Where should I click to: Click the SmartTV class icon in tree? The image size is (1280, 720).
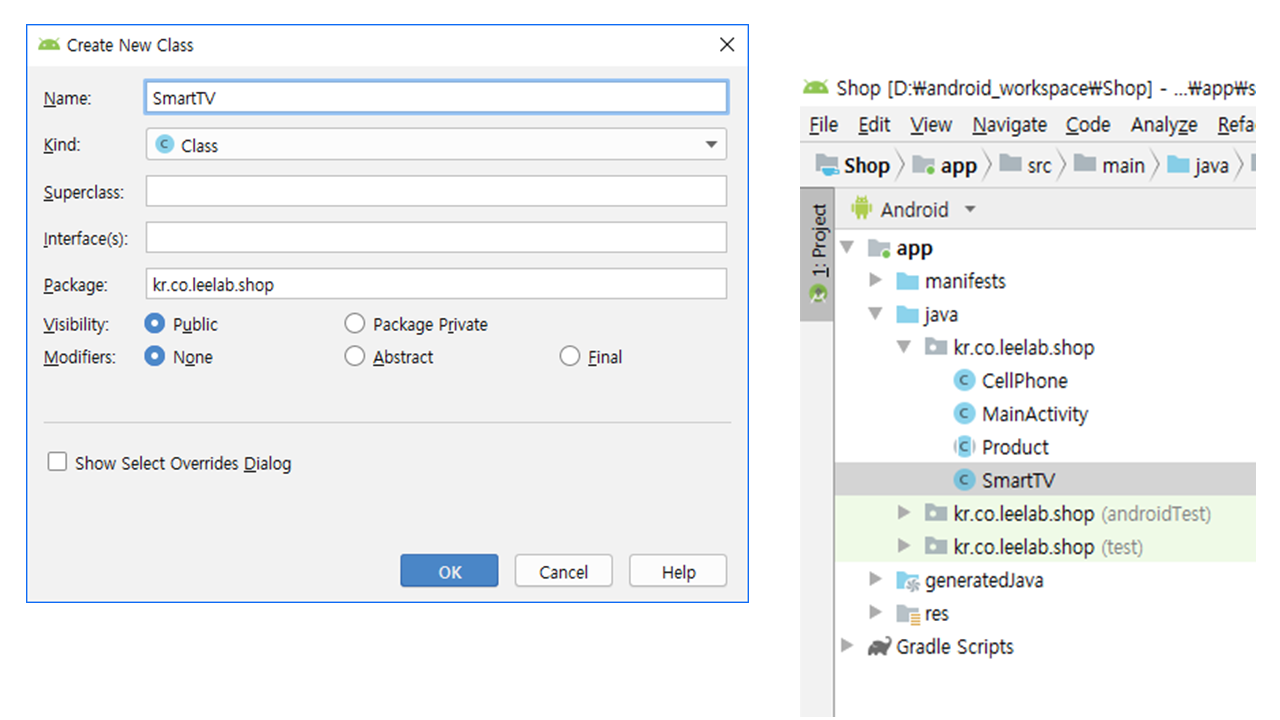click(x=964, y=480)
